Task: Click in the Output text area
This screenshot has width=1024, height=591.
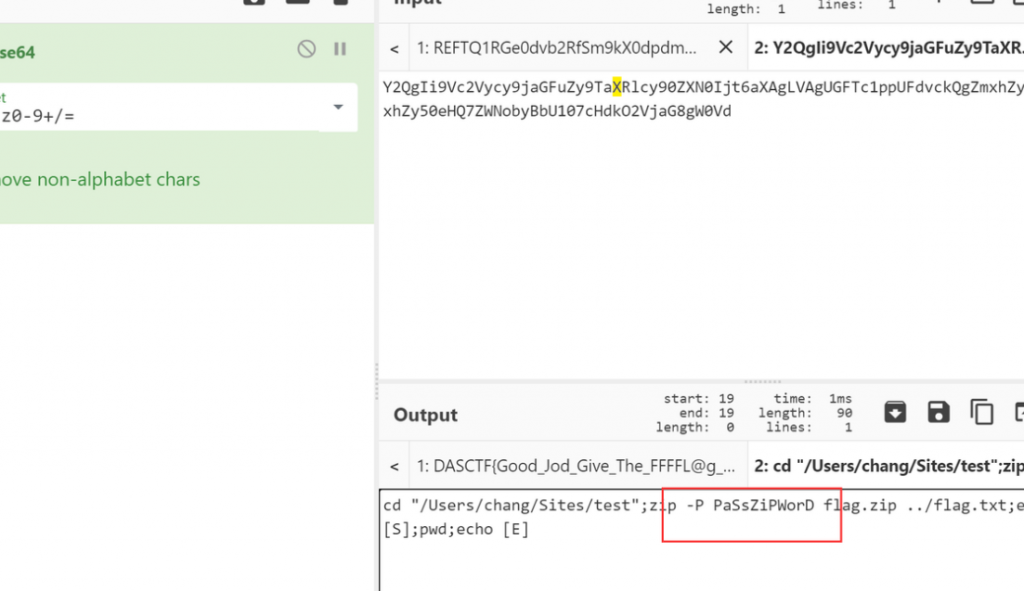Action: [x=700, y=560]
